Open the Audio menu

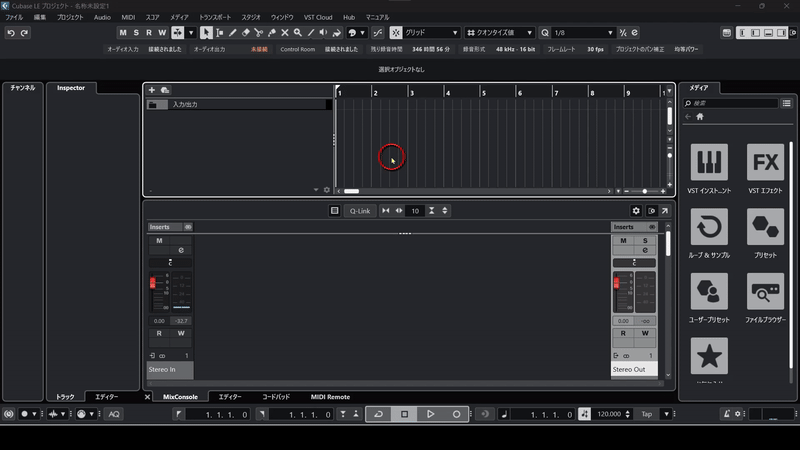coord(102,17)
